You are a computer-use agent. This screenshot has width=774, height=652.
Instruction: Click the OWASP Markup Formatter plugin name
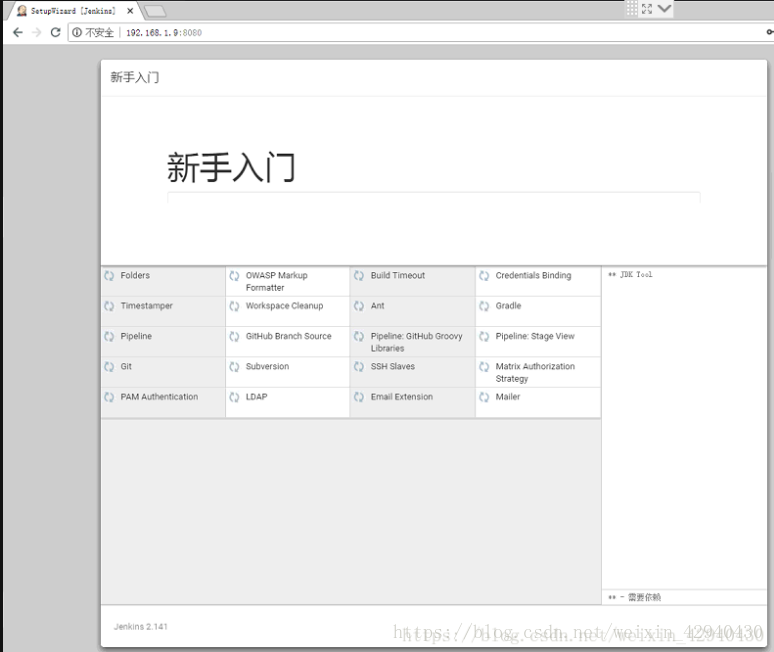276,281
